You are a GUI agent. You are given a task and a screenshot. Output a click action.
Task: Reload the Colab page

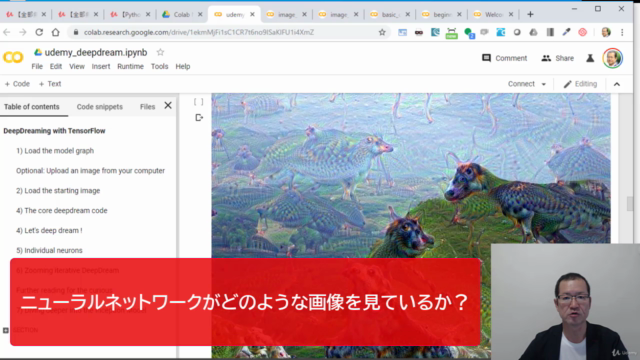click(39, 32)
